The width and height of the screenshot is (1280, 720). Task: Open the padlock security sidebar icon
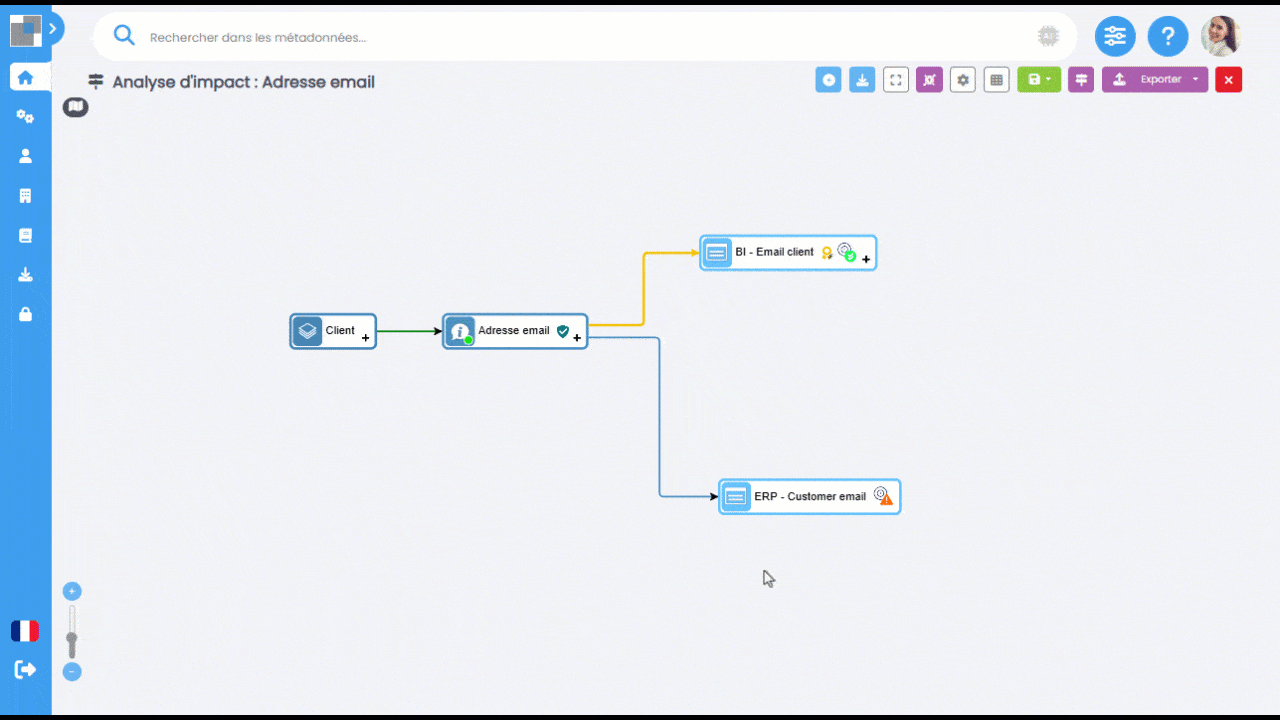coord(25,314)
